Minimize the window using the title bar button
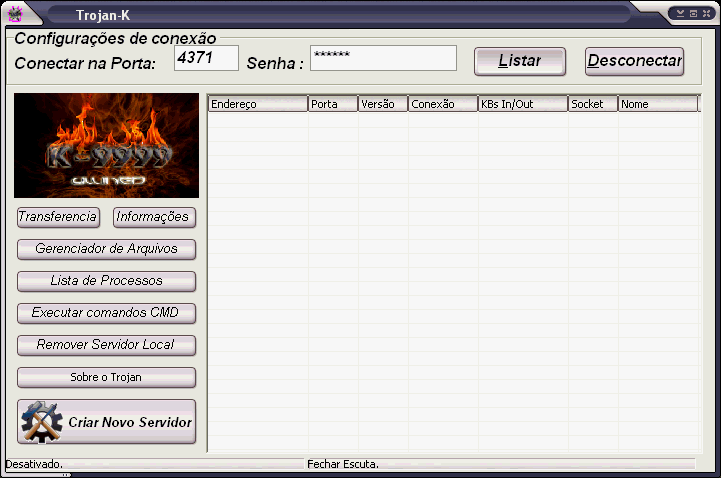The image size is (721, 478). pos(680,13)
